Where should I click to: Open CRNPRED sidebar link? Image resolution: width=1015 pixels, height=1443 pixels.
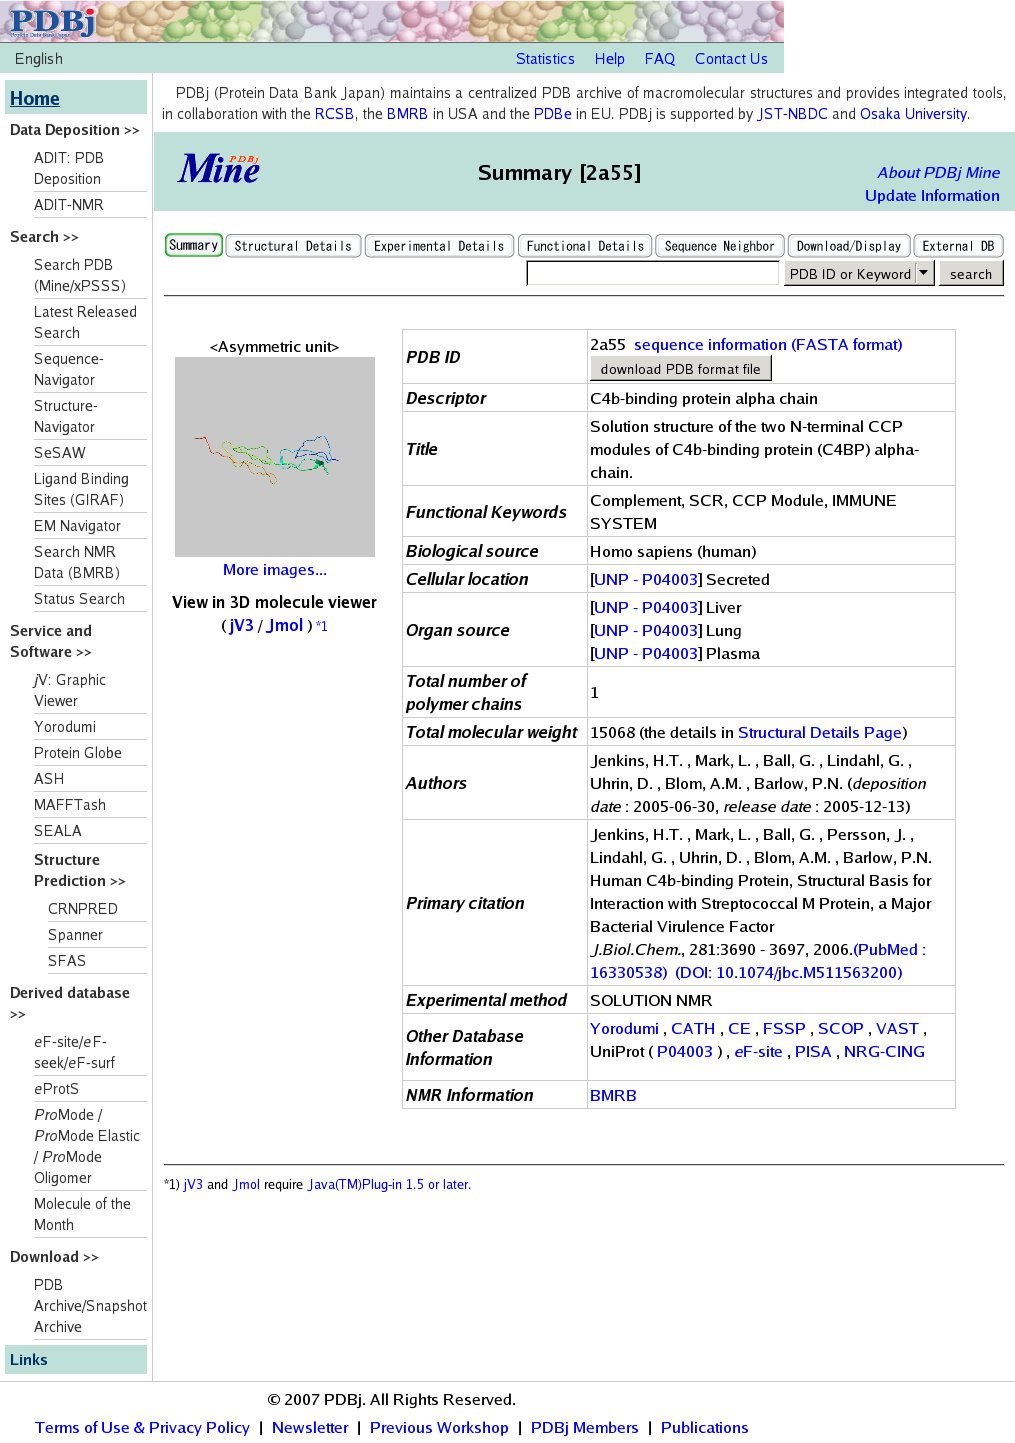[x=83, y=909]
